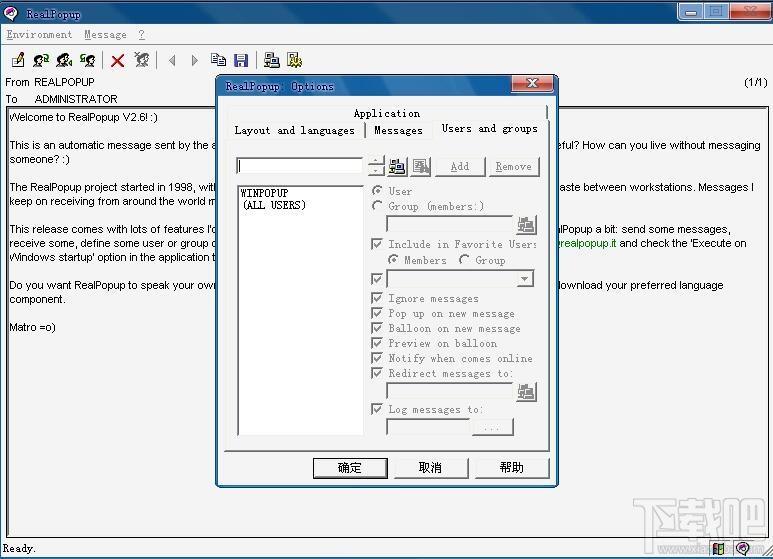The width and height of the screenshot is (773, 559).
Task: Select the Users and groups tab
Action: click(x=490, y=129)
